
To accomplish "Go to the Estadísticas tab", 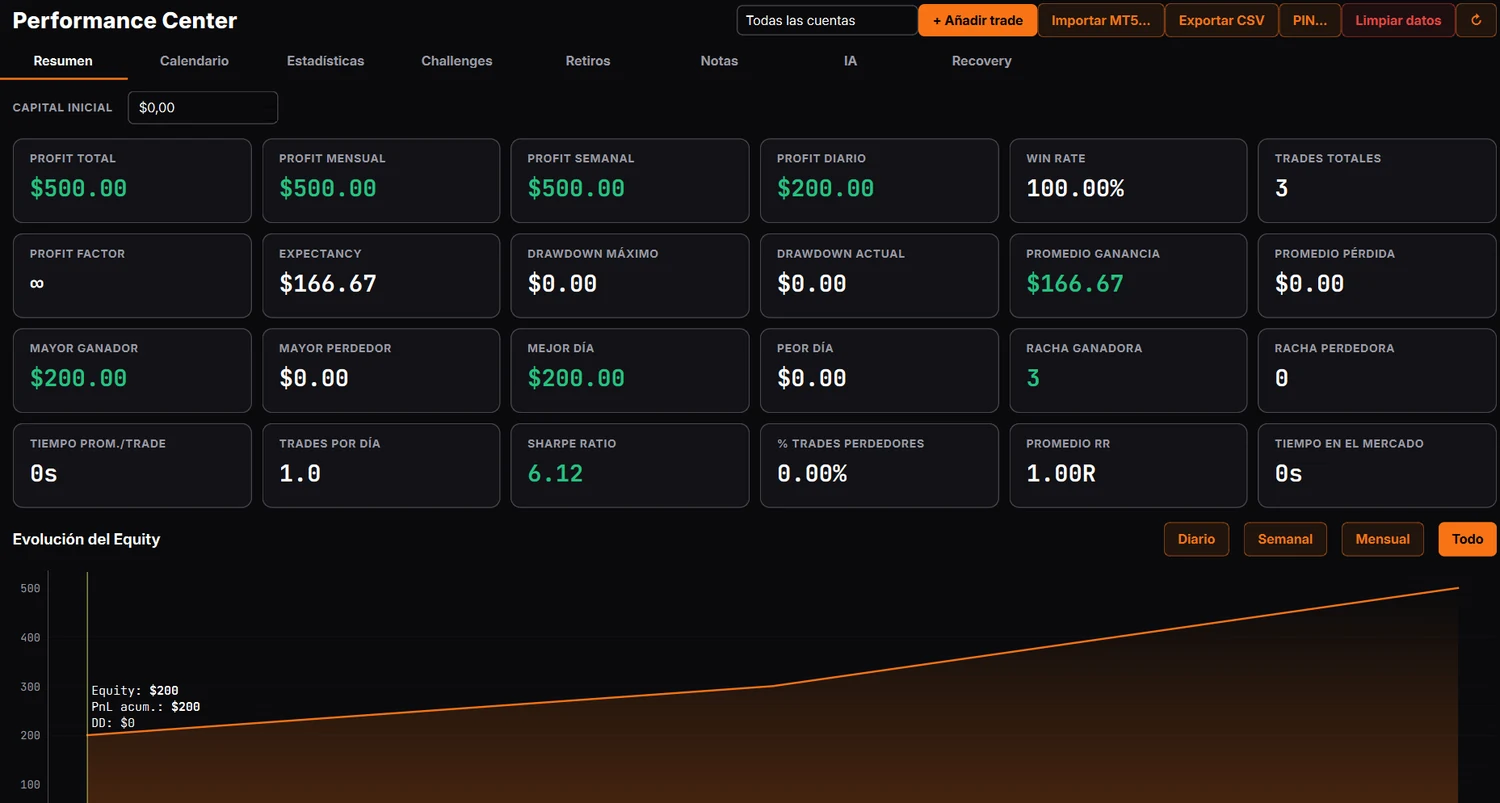I will pyautogui.click(x=325, y=61).
